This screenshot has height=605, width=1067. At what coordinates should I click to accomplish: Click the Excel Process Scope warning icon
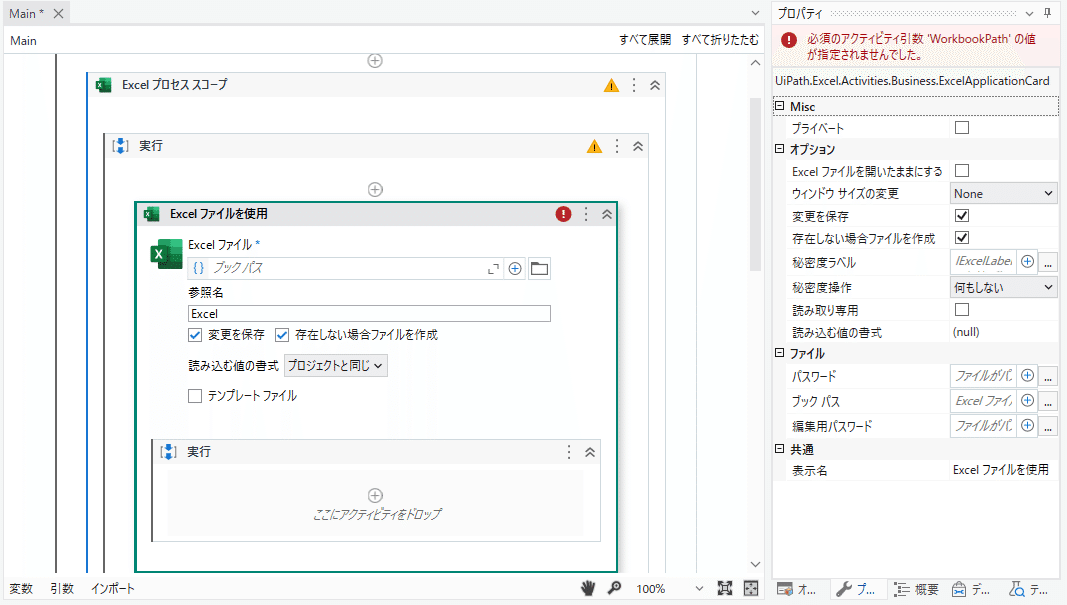[611, 85]
